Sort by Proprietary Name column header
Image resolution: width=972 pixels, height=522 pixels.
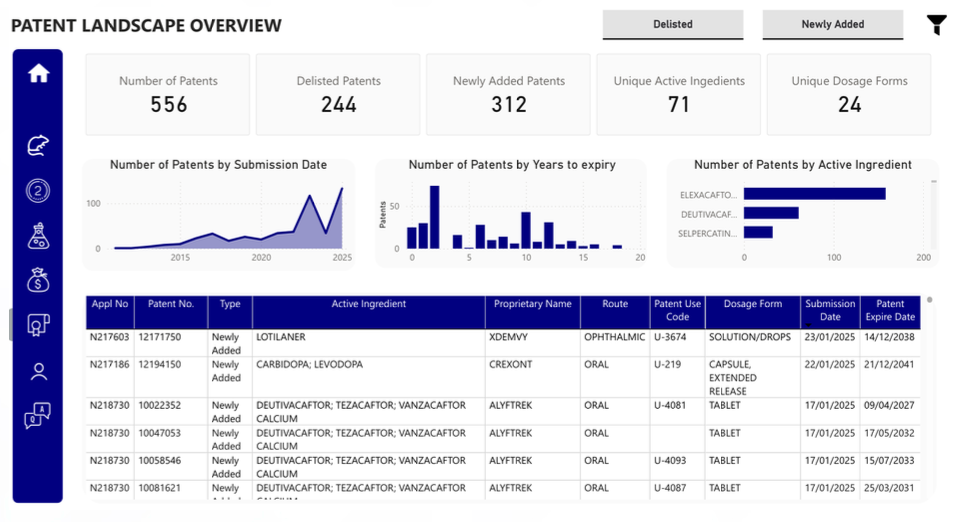tap(532, 312)
